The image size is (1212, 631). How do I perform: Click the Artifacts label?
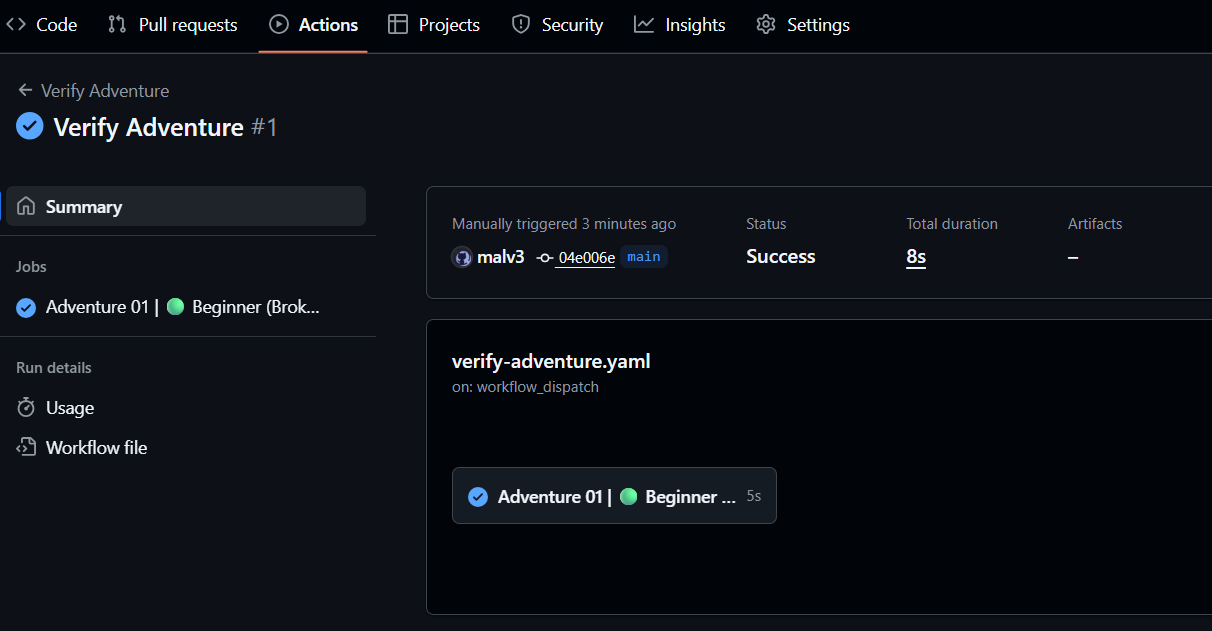[x=1095, y=224]
